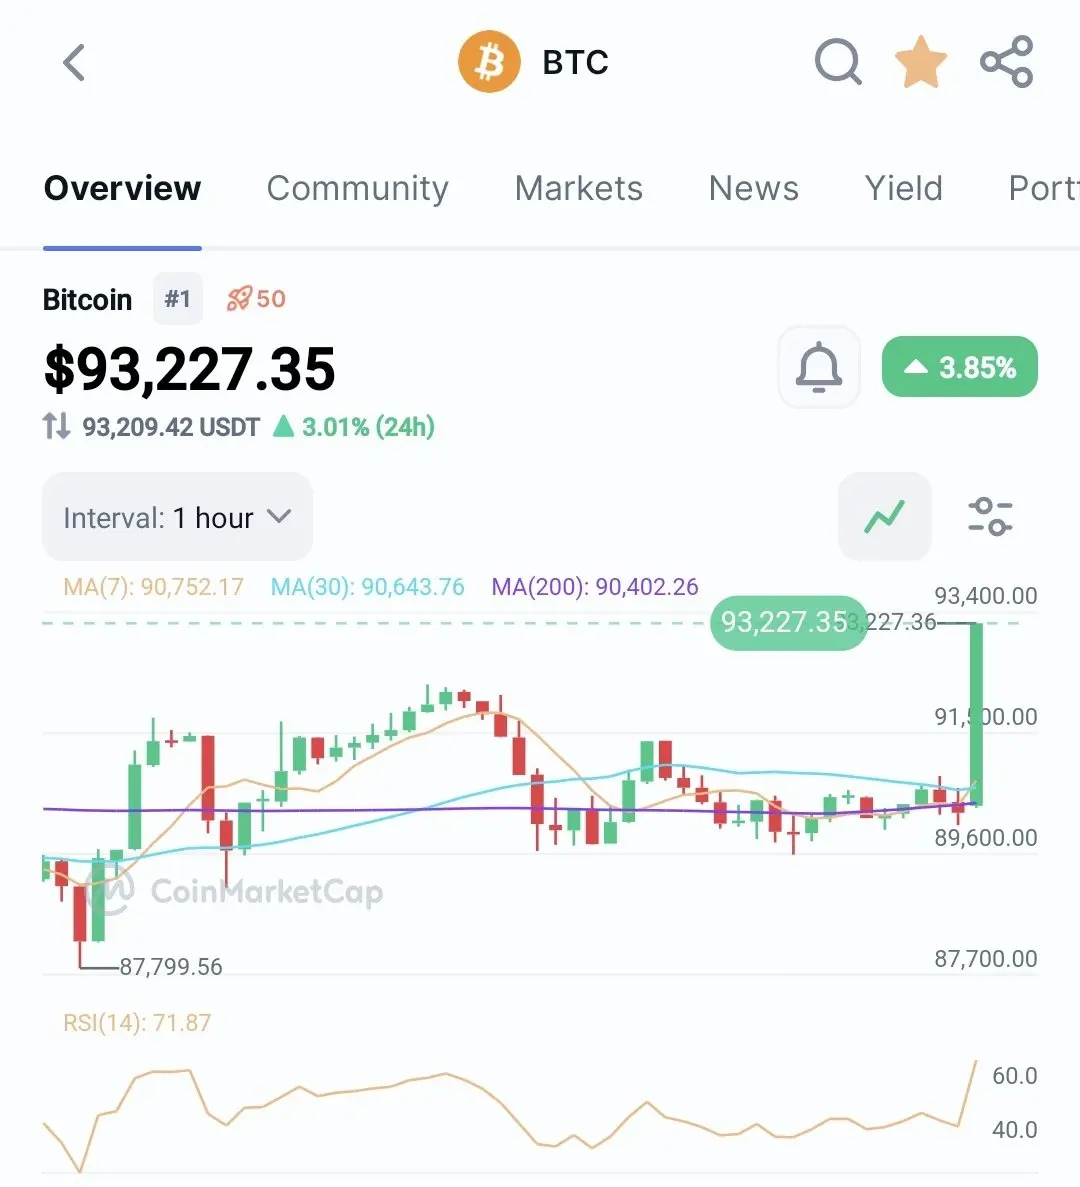Image resolution: width=1080 pixels, height=1187 pixels.
Task: Expand the Interval 1 hour dropdown
Action: click(x=177, y=517)
